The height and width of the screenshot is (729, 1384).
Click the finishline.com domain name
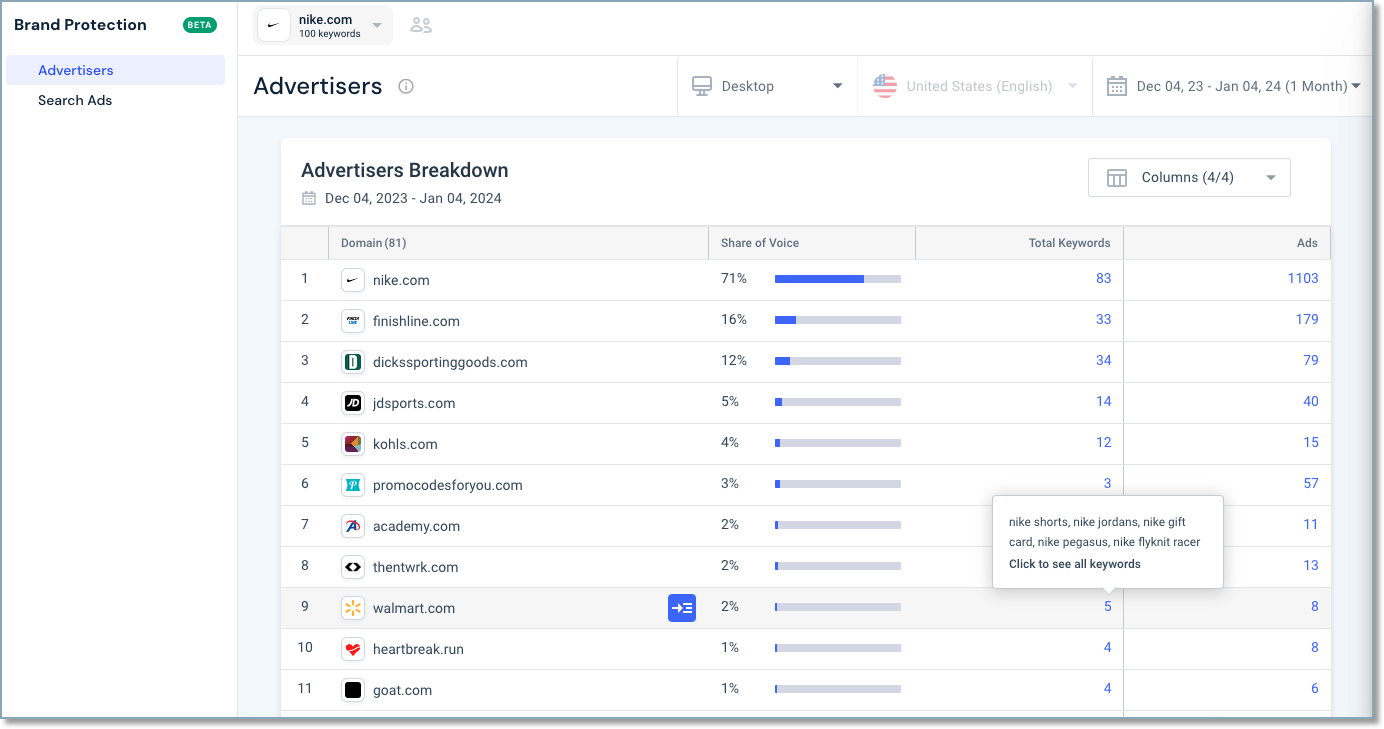[416, 321]
